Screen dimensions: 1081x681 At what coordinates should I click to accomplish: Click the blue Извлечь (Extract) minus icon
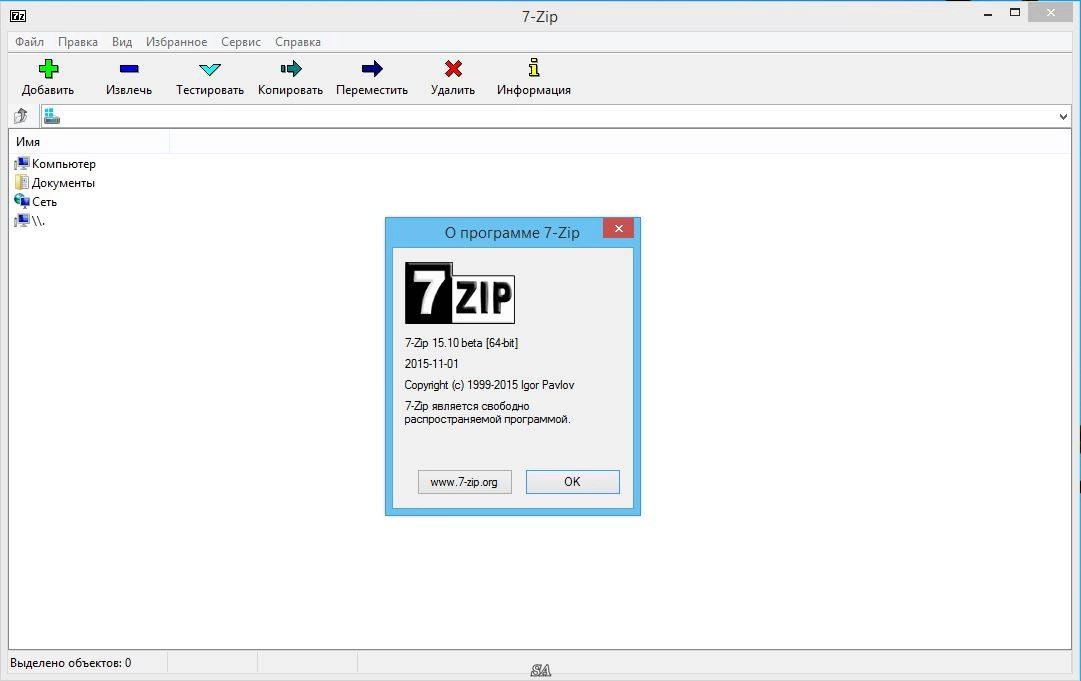(x=129, y=68)
